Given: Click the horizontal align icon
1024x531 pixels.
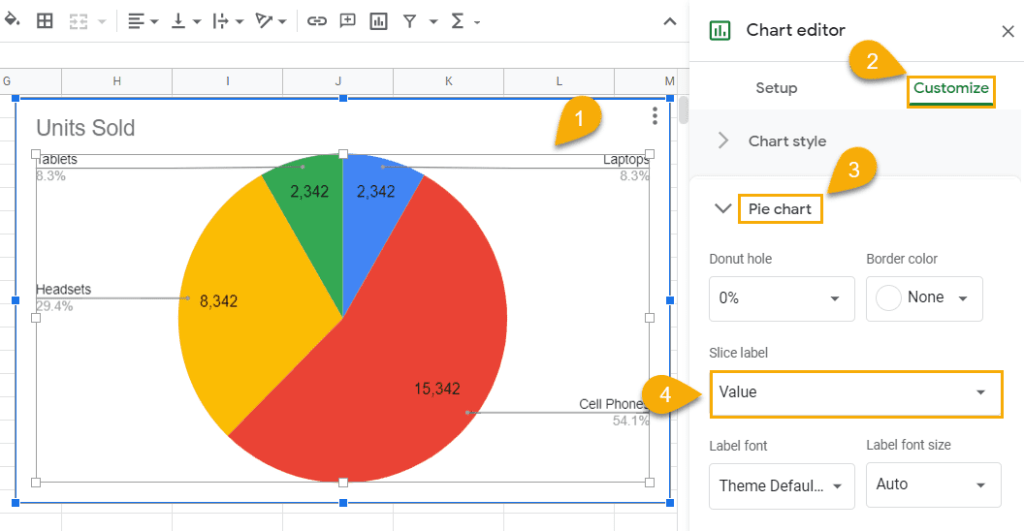Looking at the screenshot, I should click(x=136, y=22).
